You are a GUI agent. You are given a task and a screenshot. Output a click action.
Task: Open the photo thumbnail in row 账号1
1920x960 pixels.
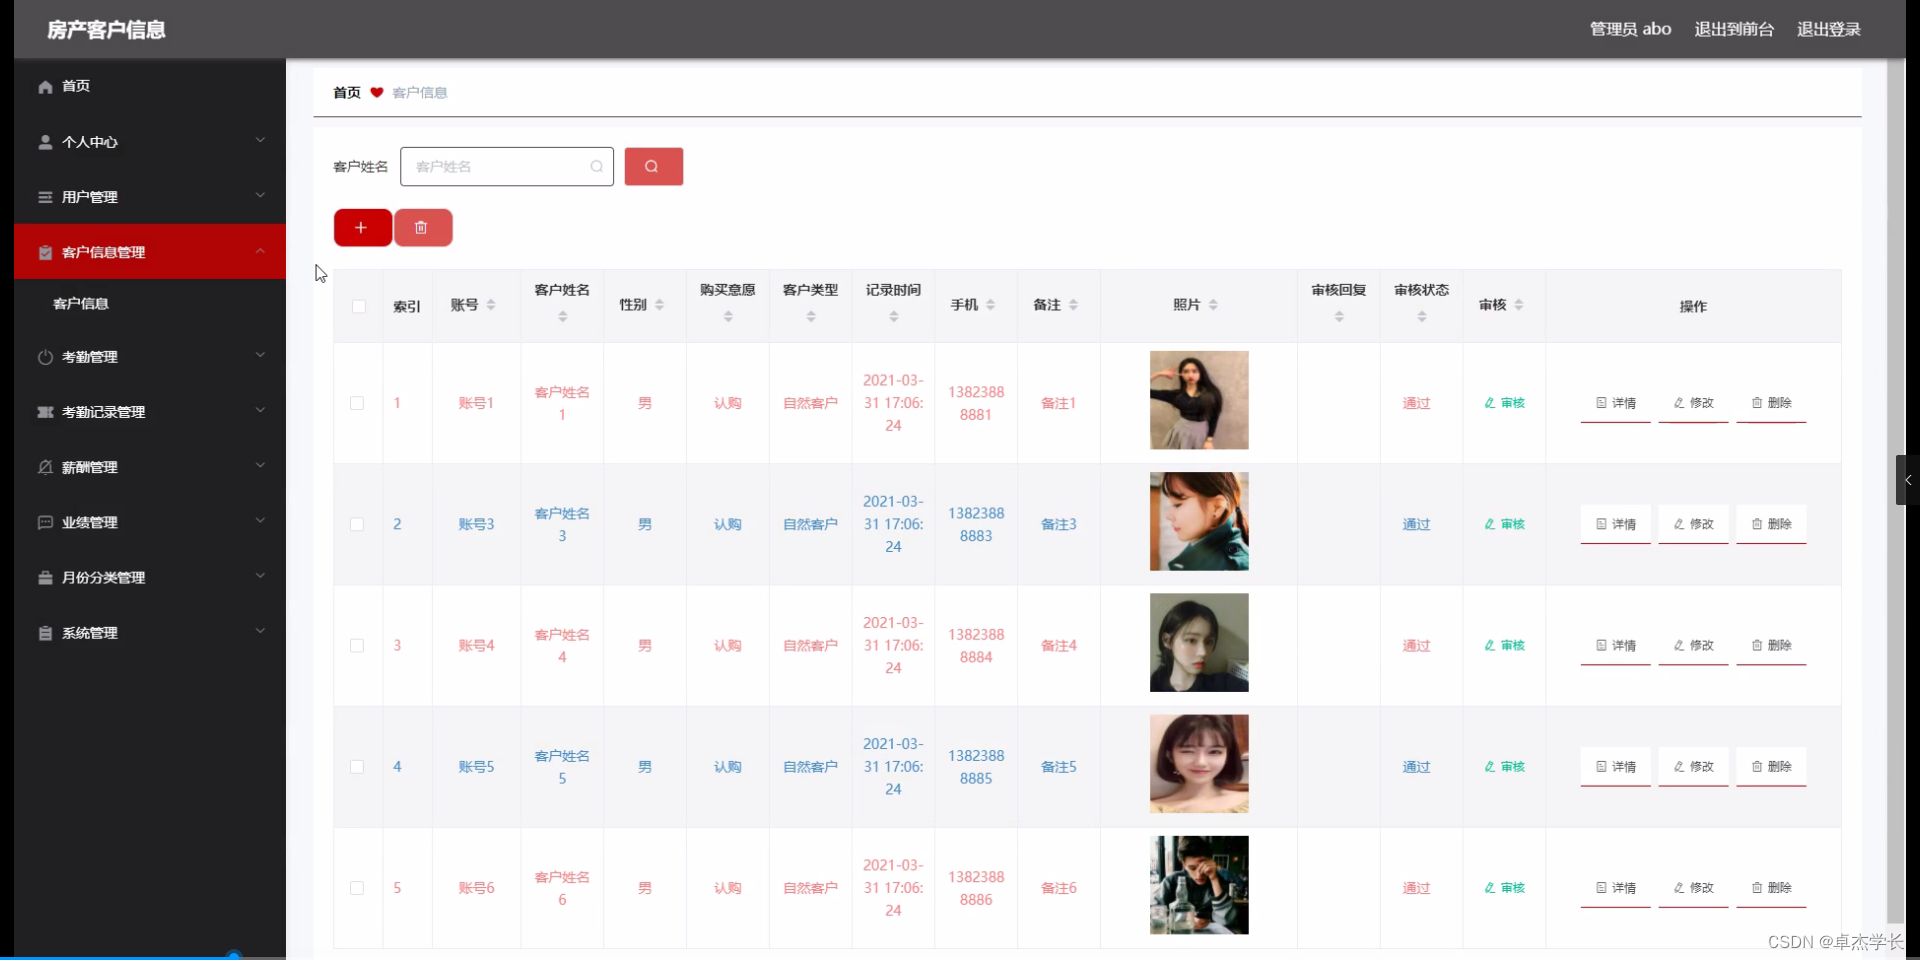click(x=1199, y=400)
